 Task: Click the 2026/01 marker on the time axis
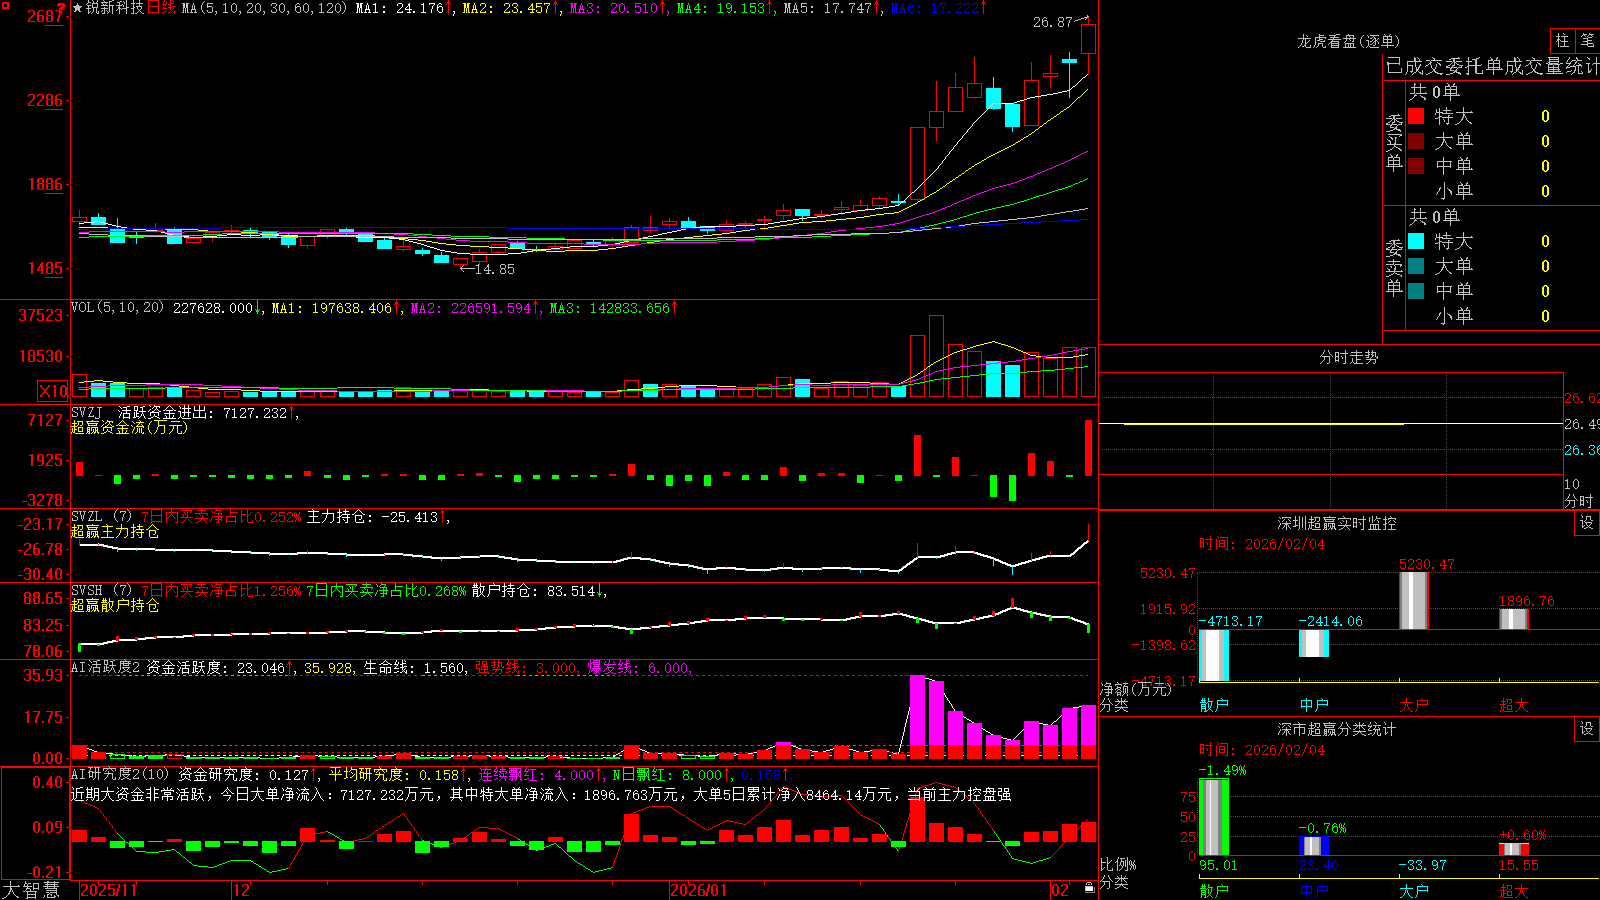pyautogui.click(x=698, y=890)
